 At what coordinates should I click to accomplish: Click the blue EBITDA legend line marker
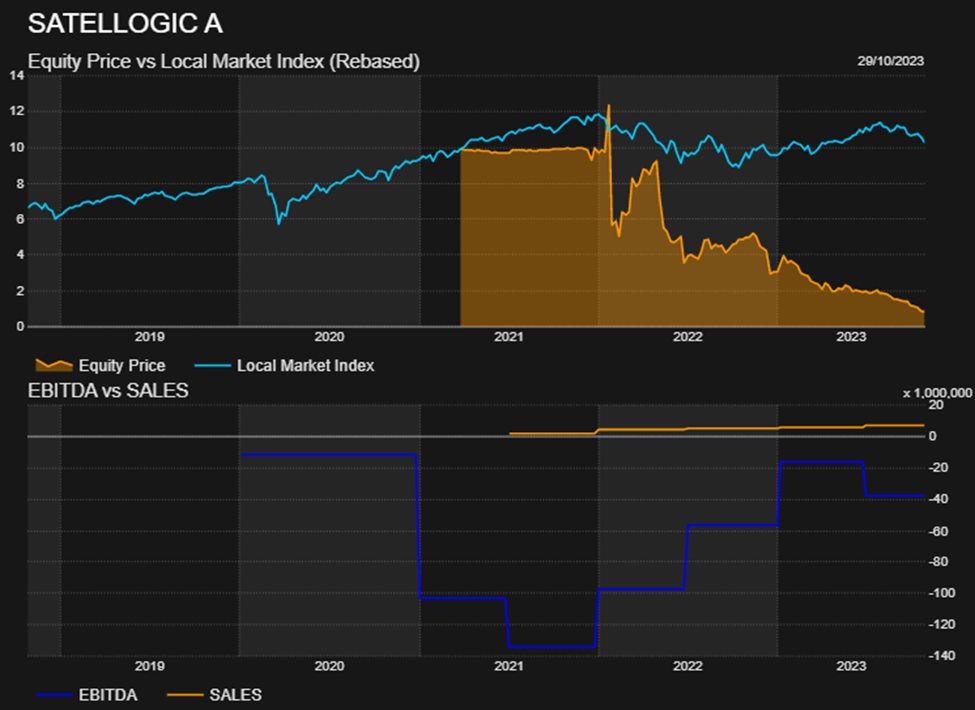(54, 694)
